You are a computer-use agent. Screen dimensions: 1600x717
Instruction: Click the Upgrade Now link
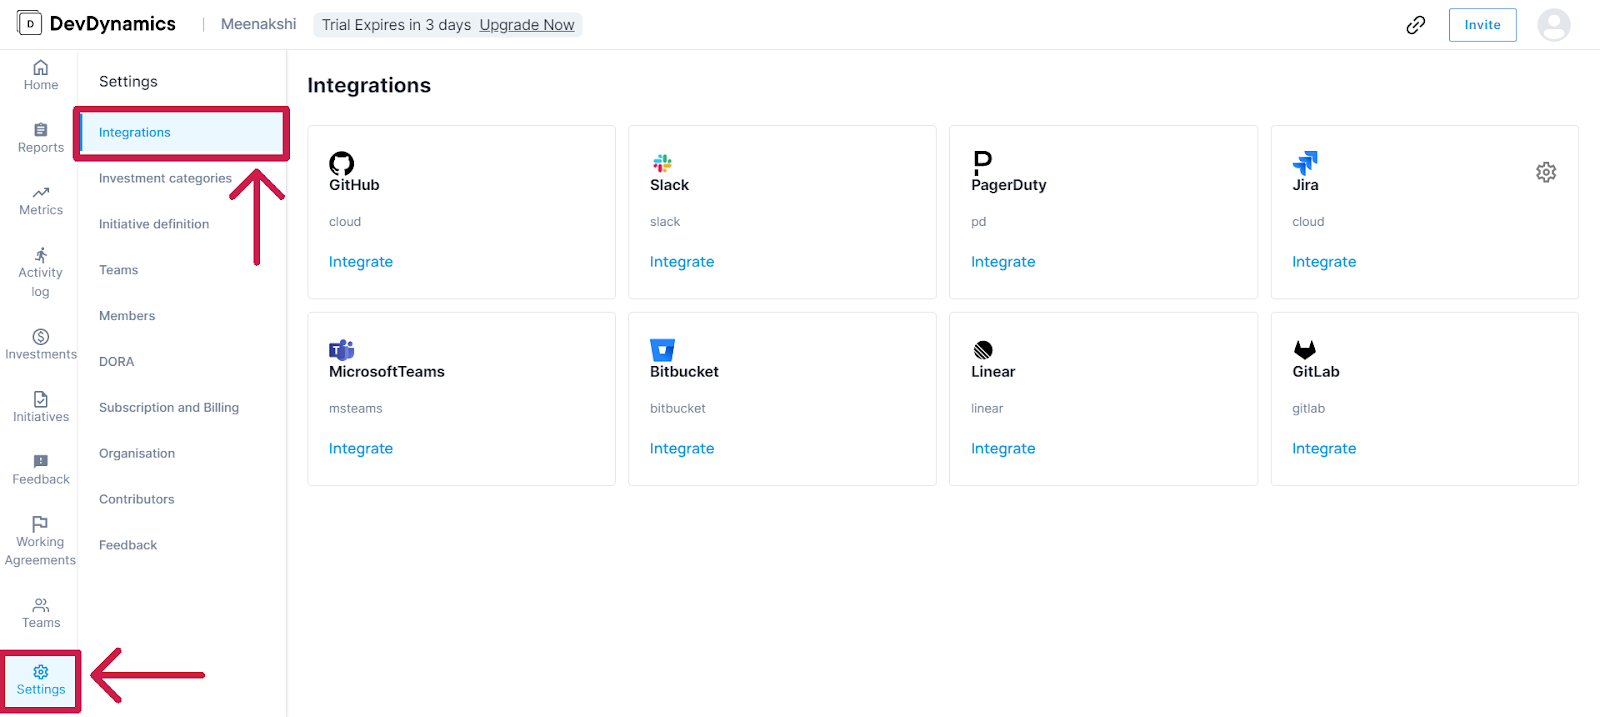tap(527, 25)
